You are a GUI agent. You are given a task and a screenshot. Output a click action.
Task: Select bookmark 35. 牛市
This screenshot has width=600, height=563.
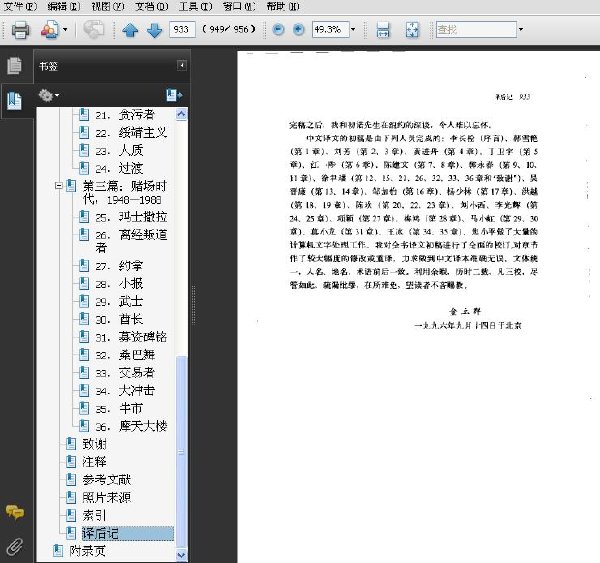(x=119, y=408)
